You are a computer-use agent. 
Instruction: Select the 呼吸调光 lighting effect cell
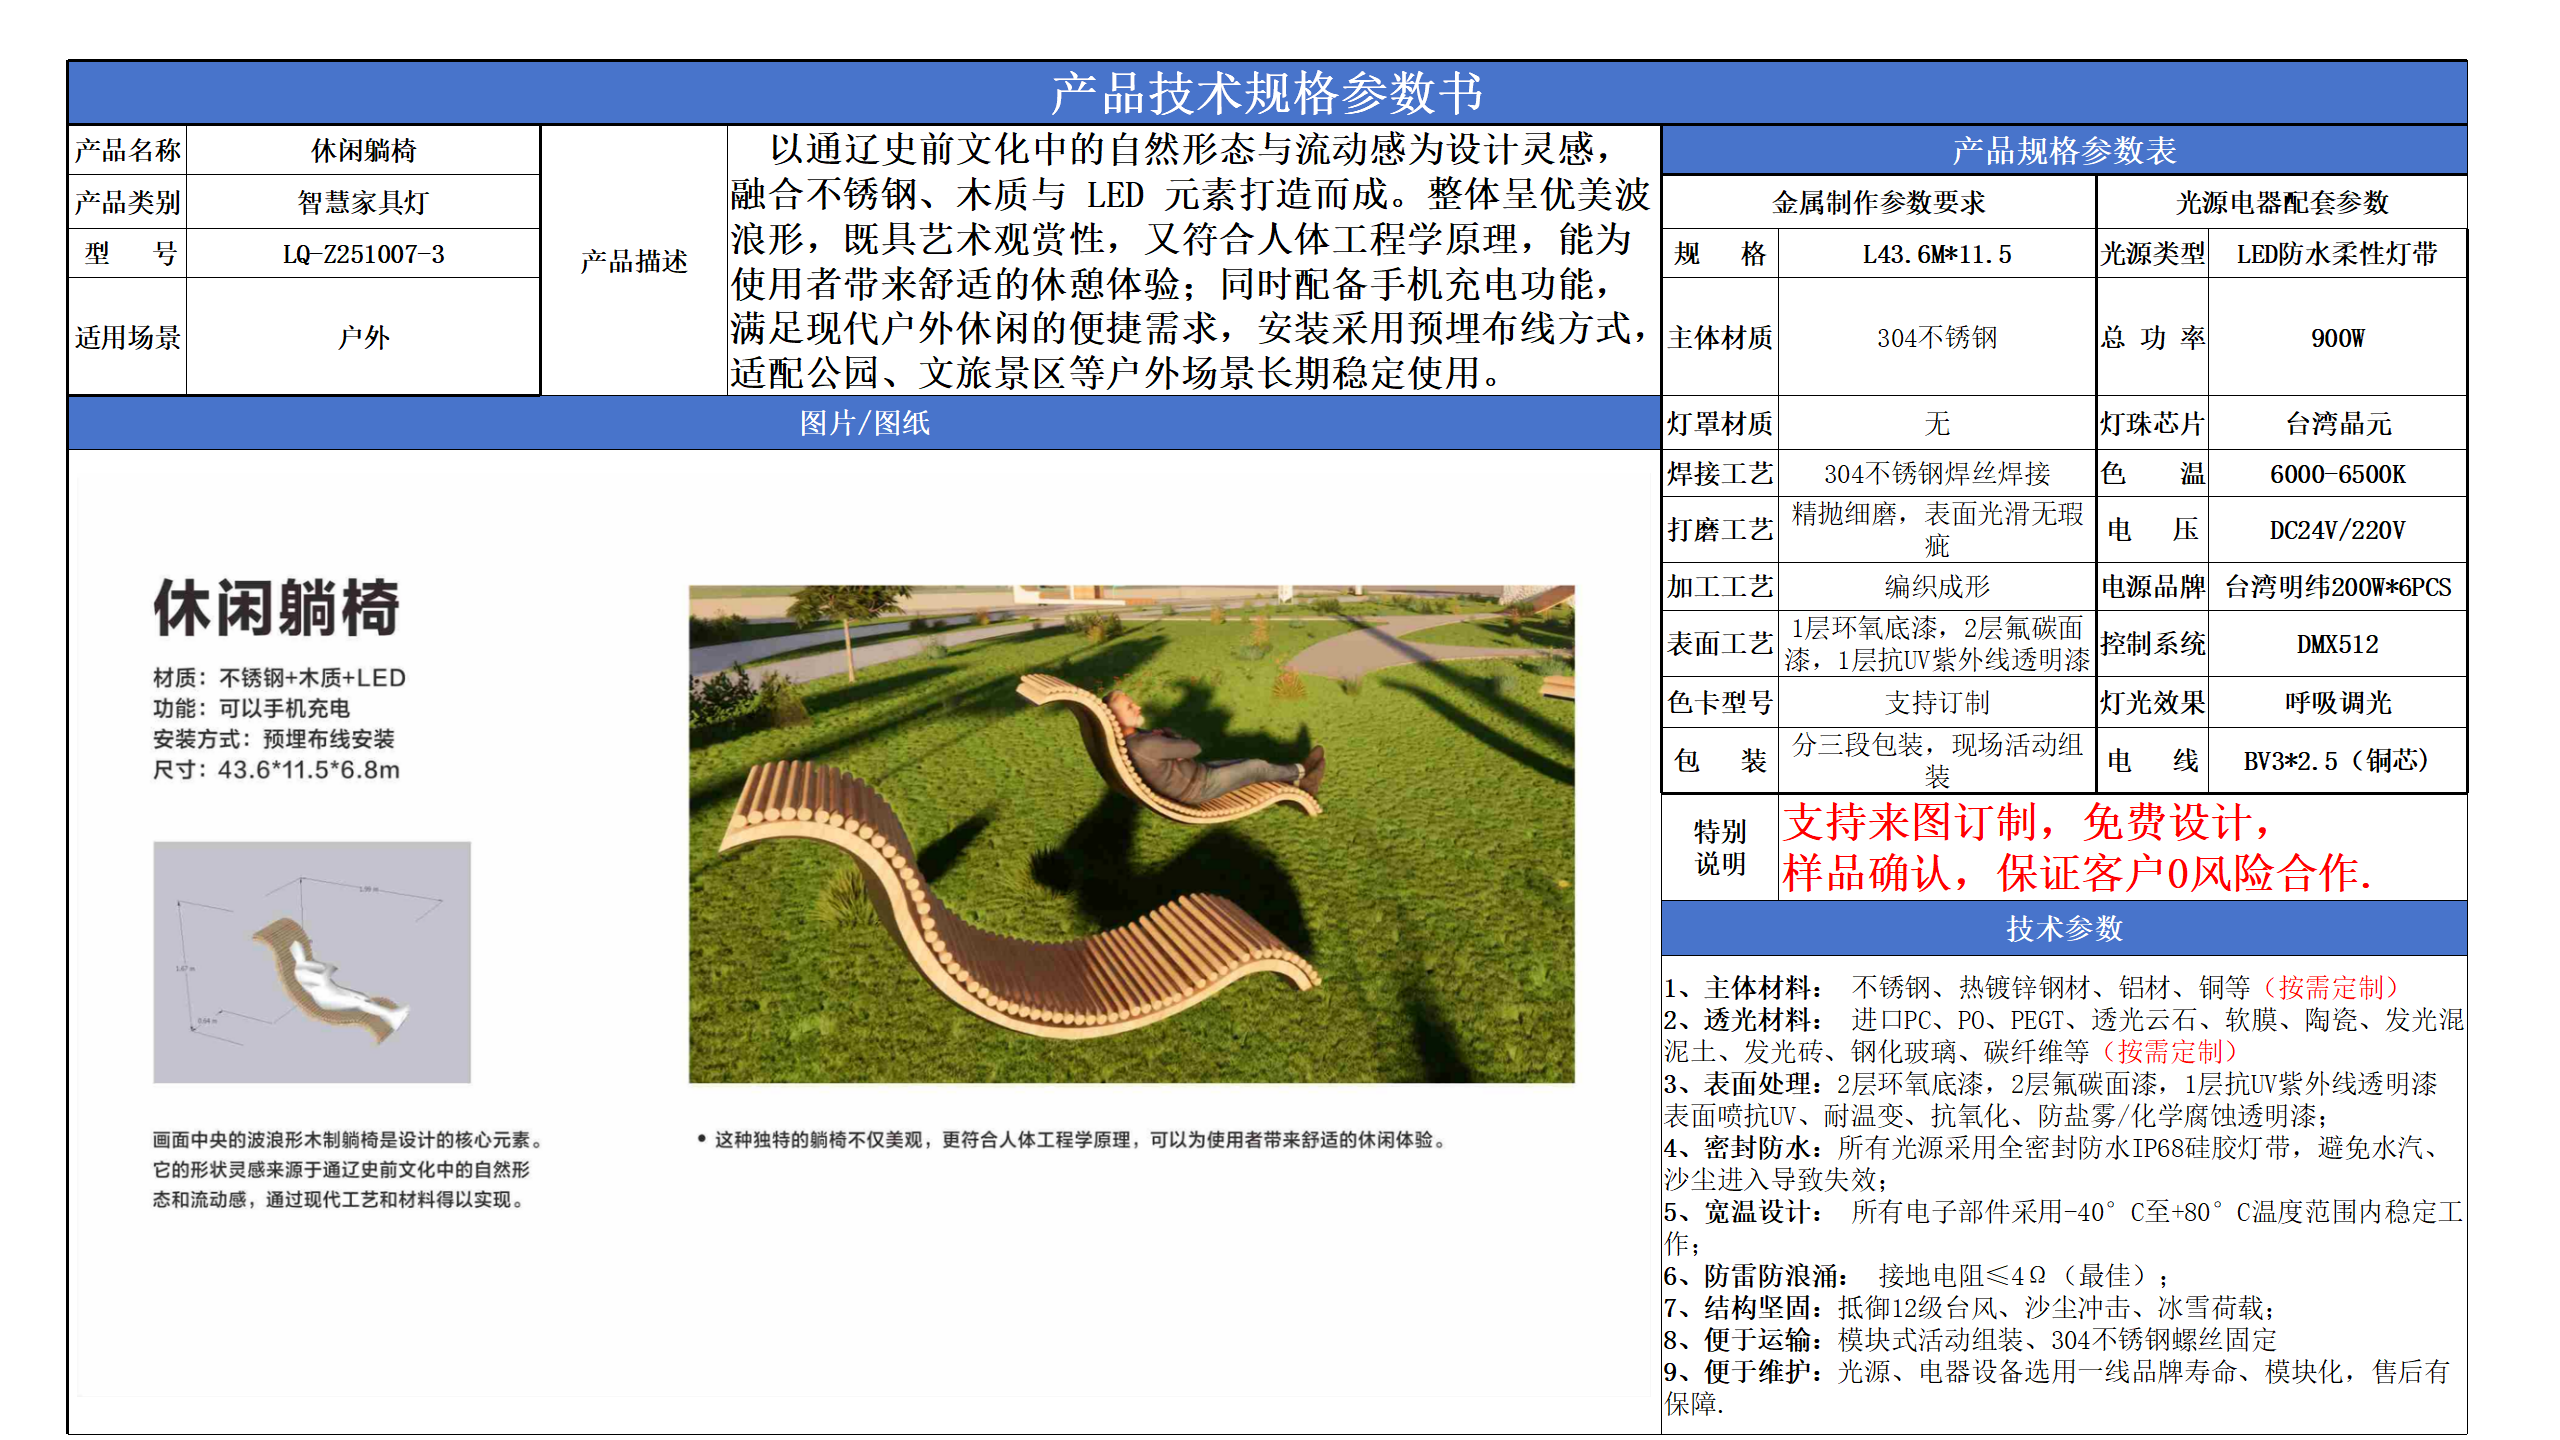(x=2337, y=703)
